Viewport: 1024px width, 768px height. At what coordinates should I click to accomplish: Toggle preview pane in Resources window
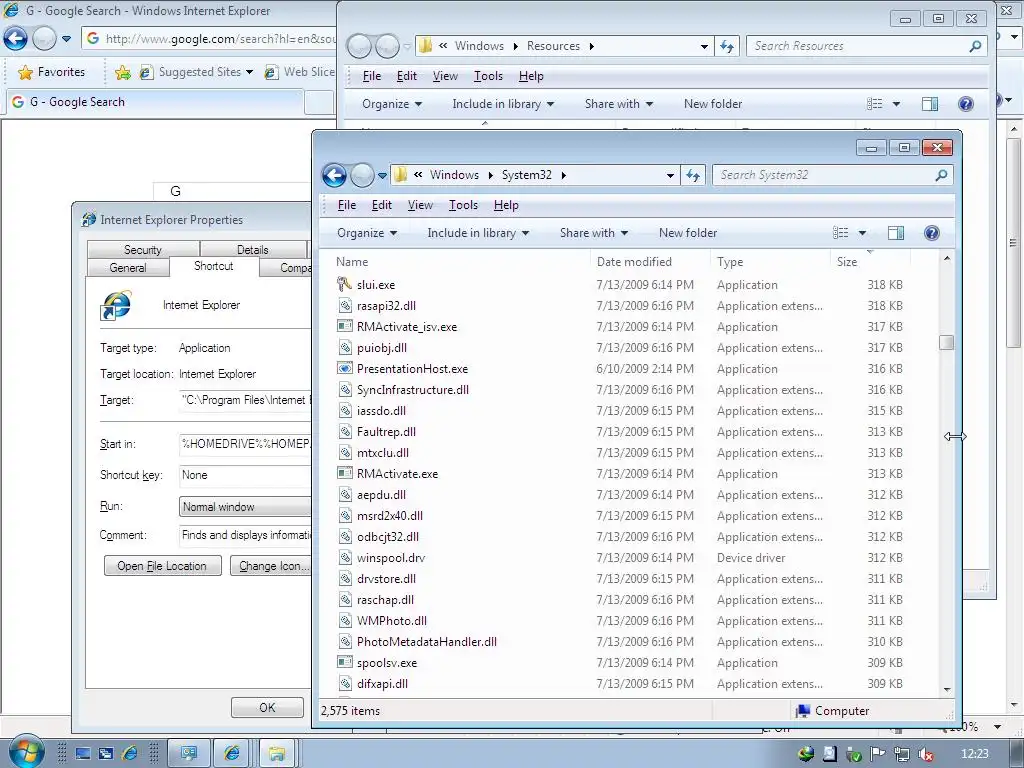click(930, 104)
